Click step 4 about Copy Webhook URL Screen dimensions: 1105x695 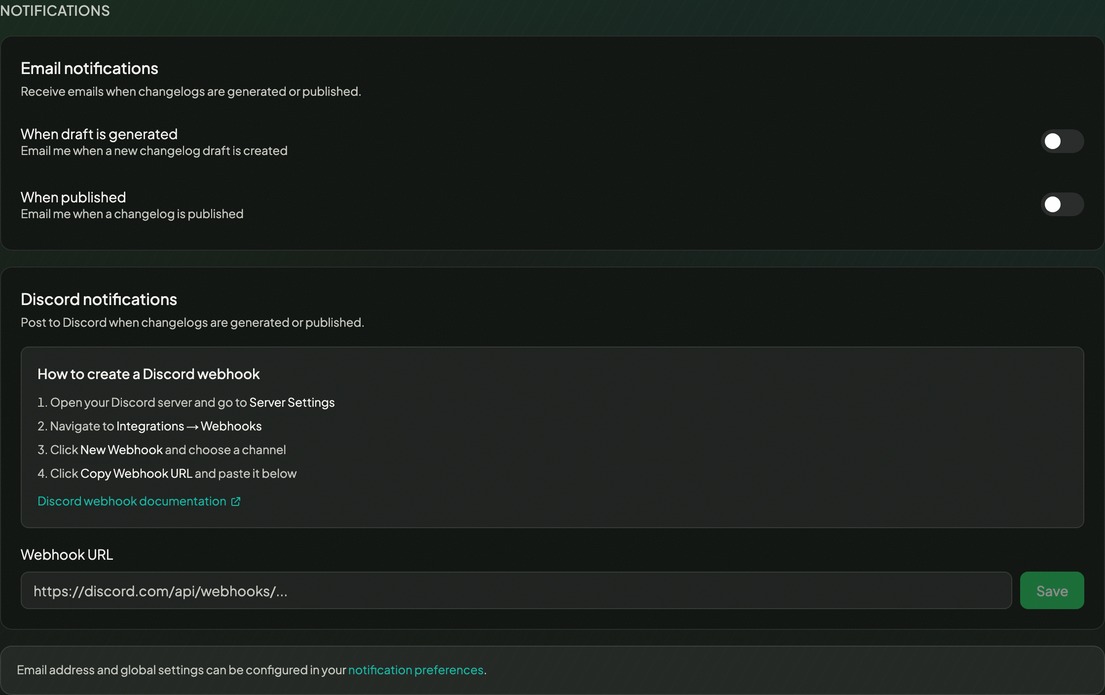(173, 473)
